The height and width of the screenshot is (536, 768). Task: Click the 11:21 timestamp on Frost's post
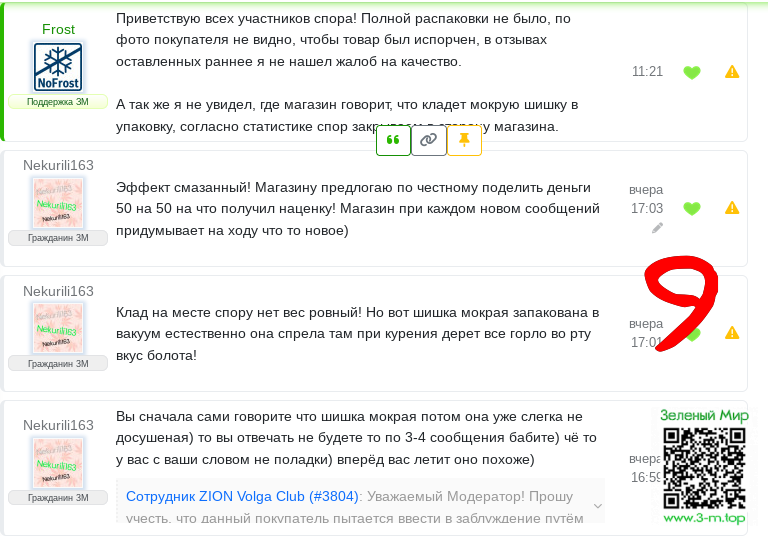(647, 72)
